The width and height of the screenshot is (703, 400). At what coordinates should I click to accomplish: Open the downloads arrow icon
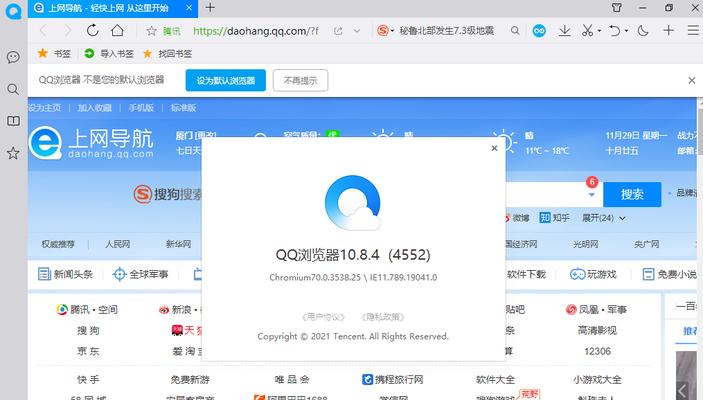pos(564,30)
